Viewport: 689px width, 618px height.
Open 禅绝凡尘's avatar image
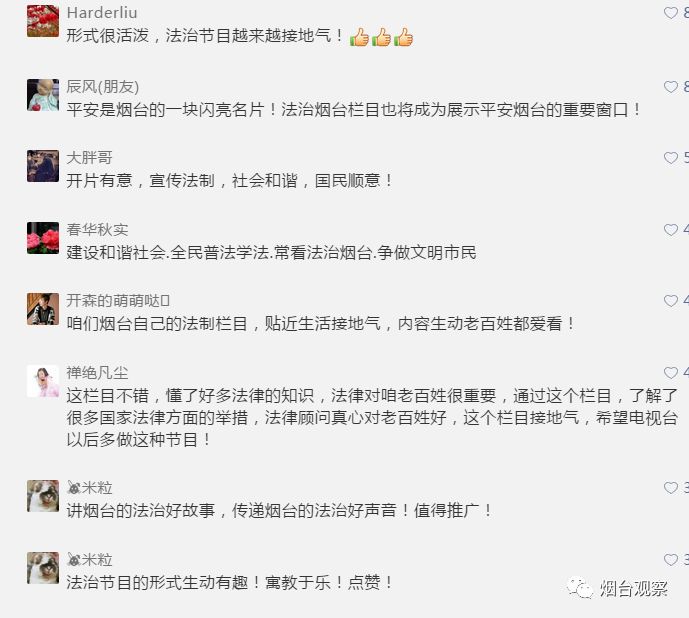(43, 381)
